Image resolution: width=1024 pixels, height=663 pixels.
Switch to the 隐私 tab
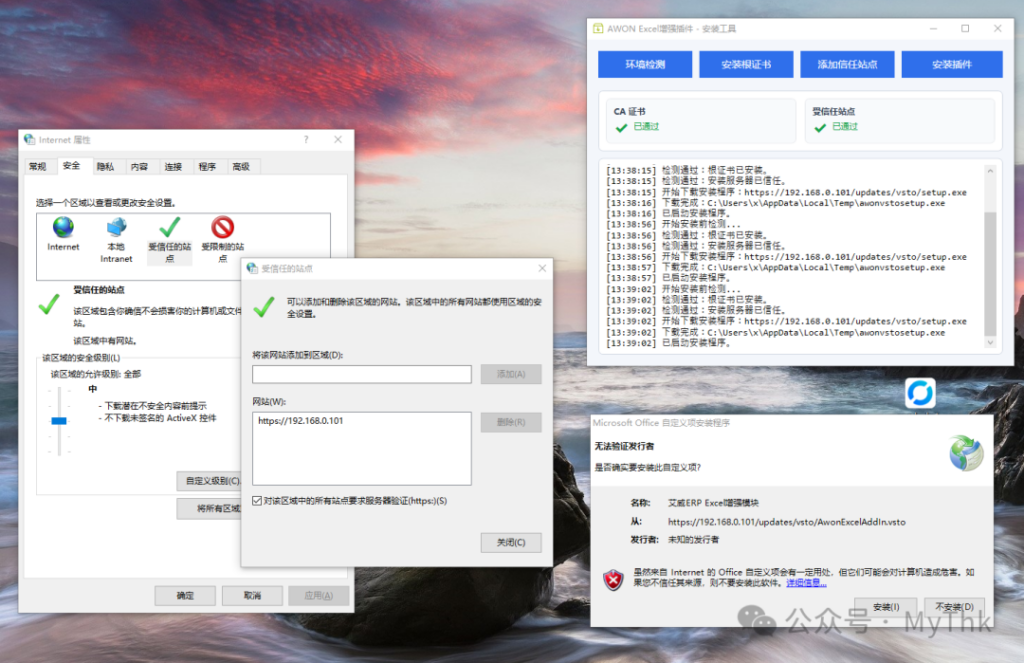[x=106, y=167]
